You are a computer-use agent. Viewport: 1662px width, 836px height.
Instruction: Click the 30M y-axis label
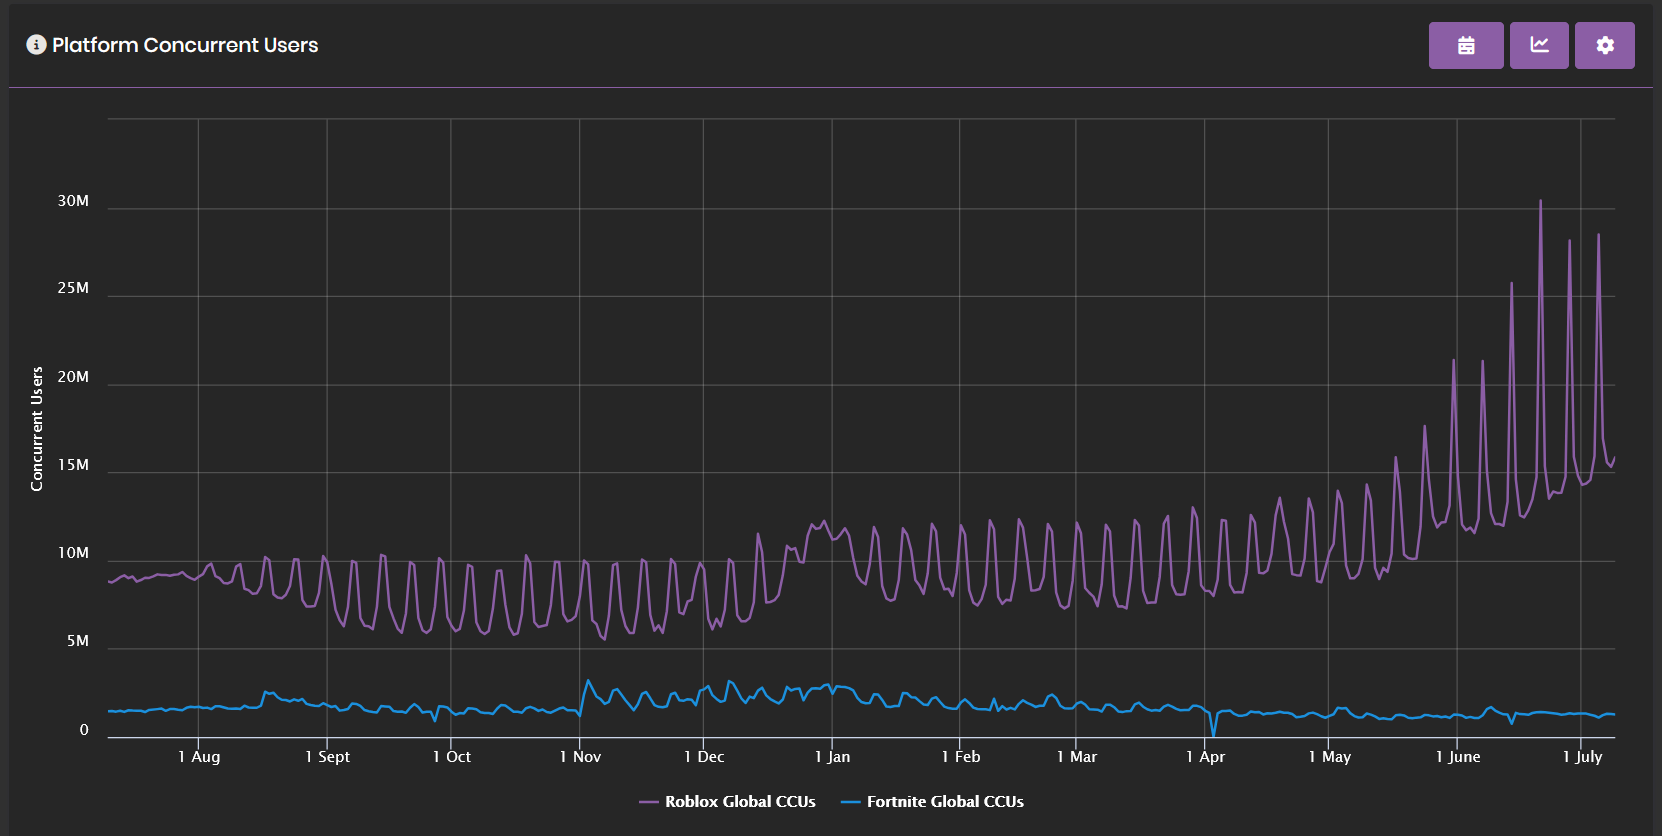click(x=73, y=201)
